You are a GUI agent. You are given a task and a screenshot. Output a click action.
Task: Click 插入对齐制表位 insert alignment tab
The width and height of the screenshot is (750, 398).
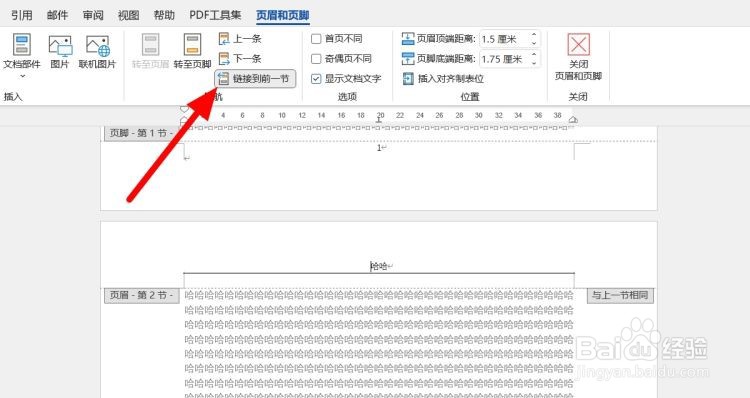pos(443,79)
